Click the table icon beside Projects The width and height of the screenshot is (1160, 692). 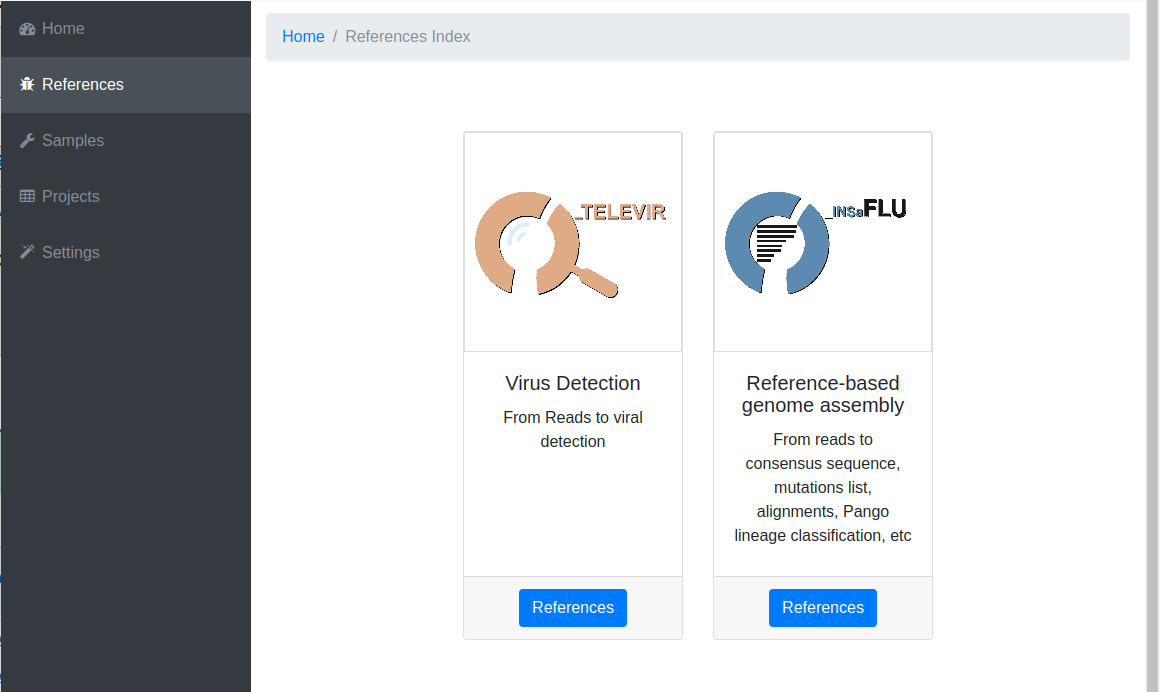pos(27,196)
